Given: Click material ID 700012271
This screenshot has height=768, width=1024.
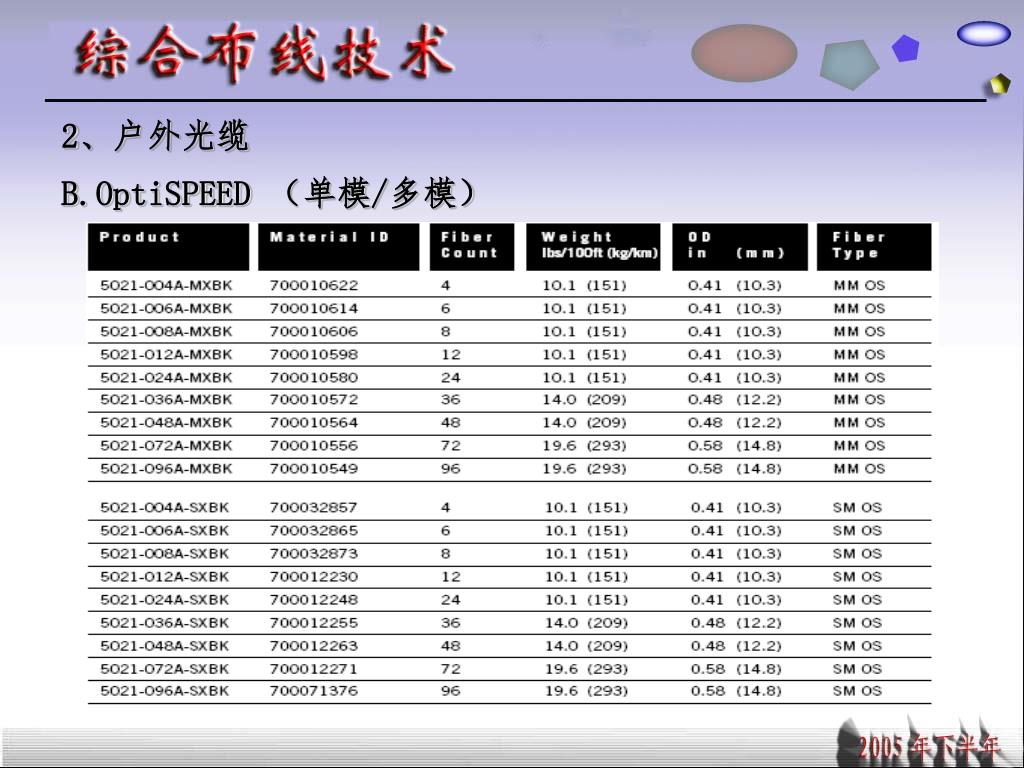Looking at the screenshot, I should coord(314,669).
